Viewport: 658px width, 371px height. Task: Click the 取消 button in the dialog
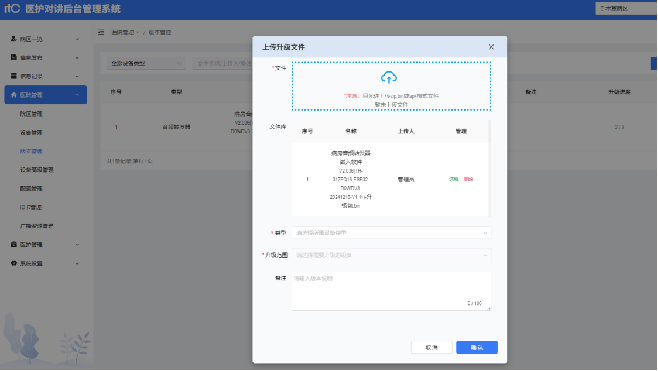(431, 347)
